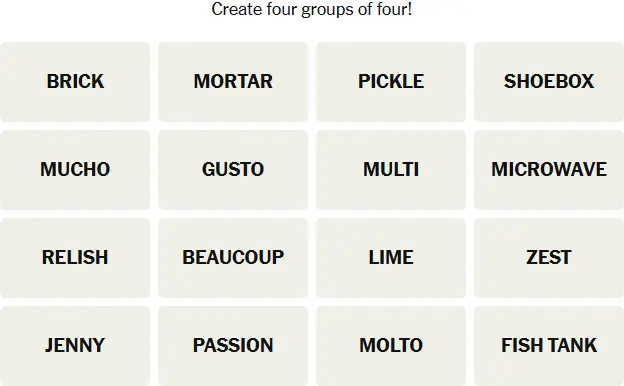Select the MOLTO tile

click(x=391, y=346)
